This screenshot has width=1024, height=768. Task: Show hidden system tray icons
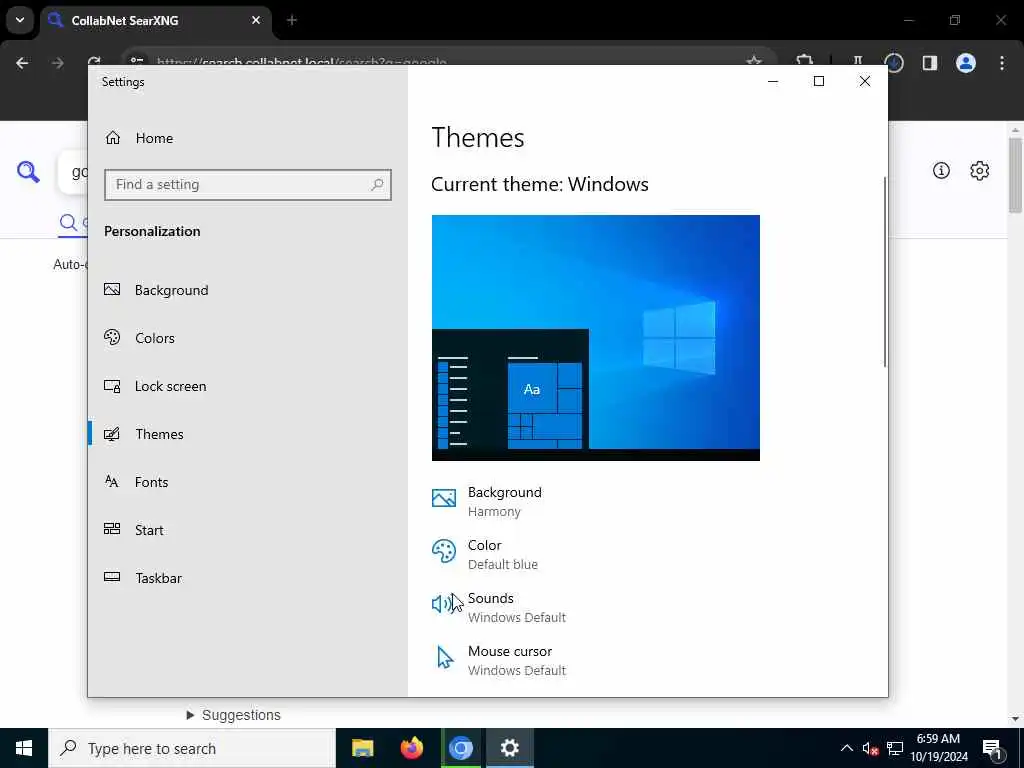[846, 748]
